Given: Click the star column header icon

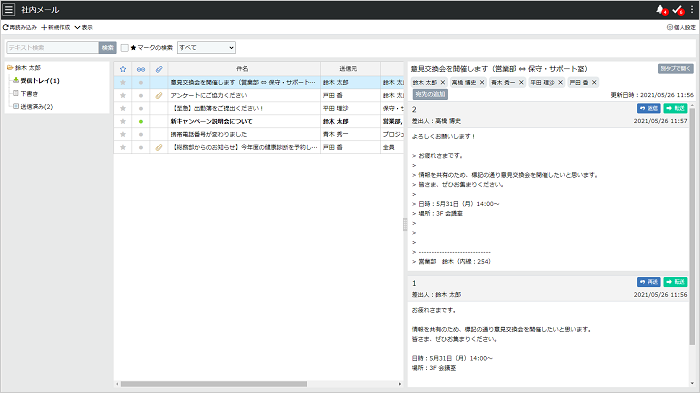Looking at the screenshot, I should tap(123, 69).
